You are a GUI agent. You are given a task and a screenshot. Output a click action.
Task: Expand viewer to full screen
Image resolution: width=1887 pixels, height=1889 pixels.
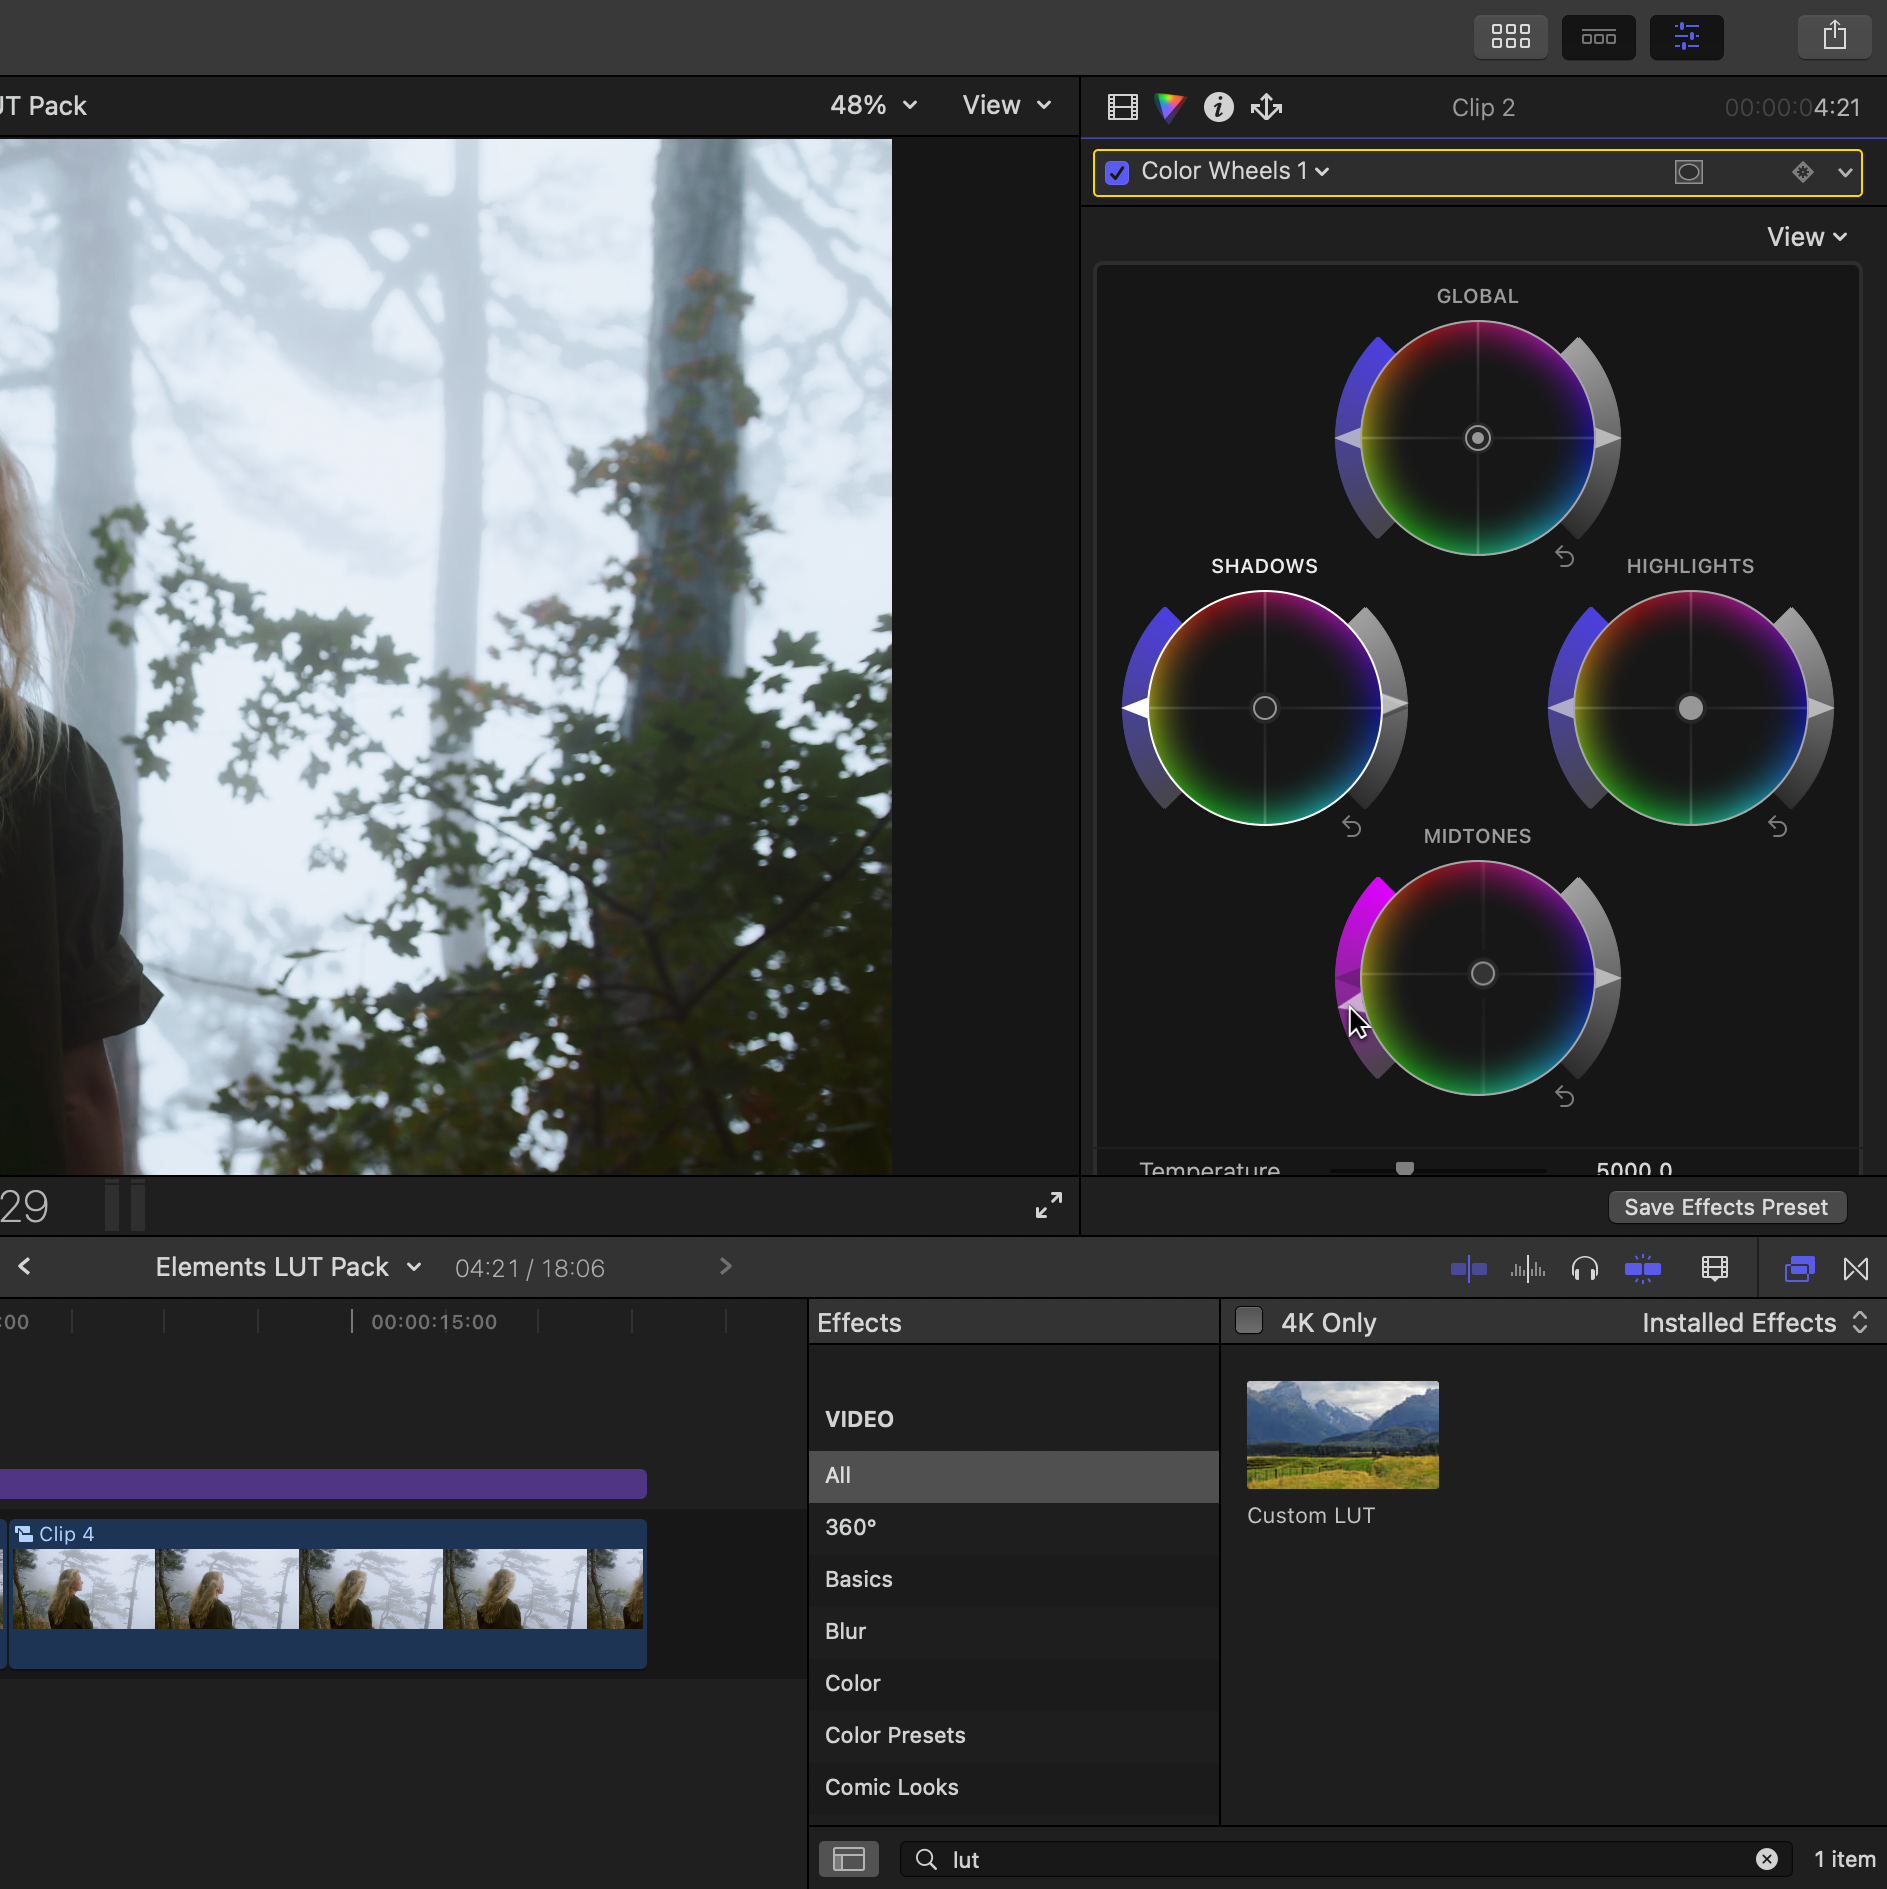click(x=1049, y=1205)
